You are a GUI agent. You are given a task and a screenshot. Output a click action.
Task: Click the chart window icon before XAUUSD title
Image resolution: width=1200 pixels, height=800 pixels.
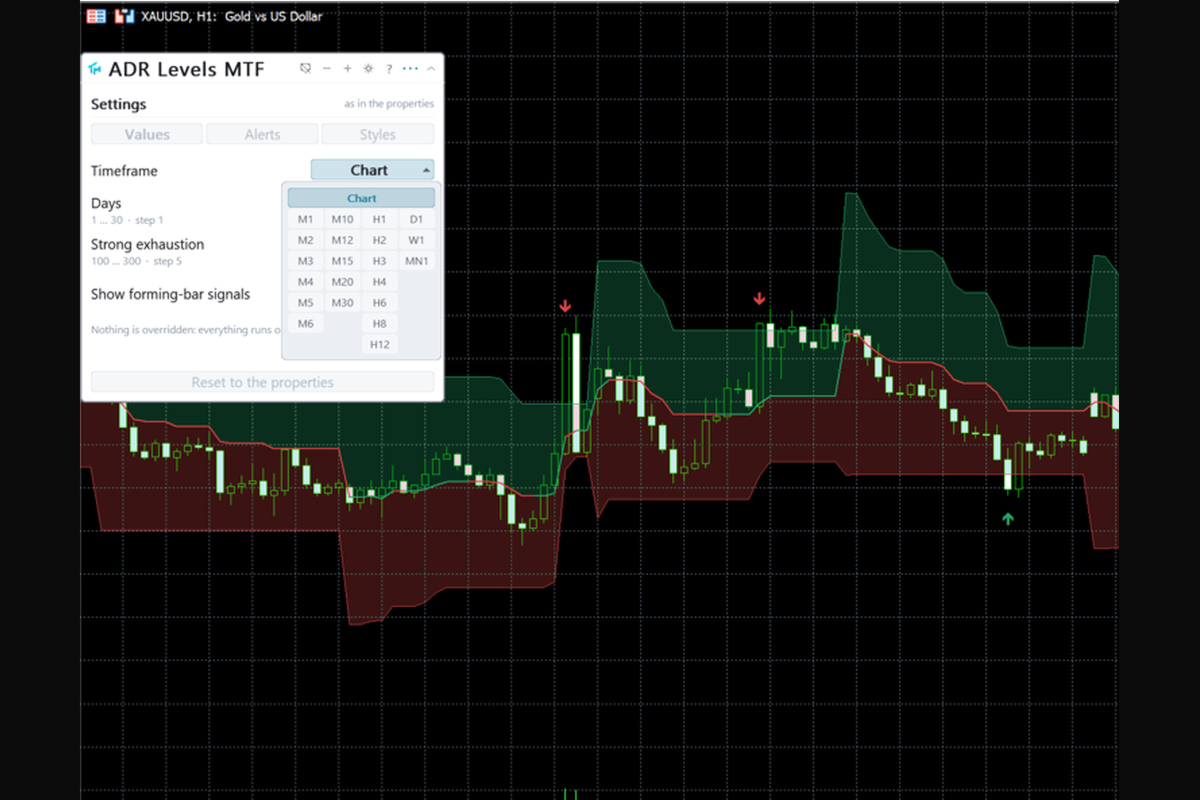(125, 16)
